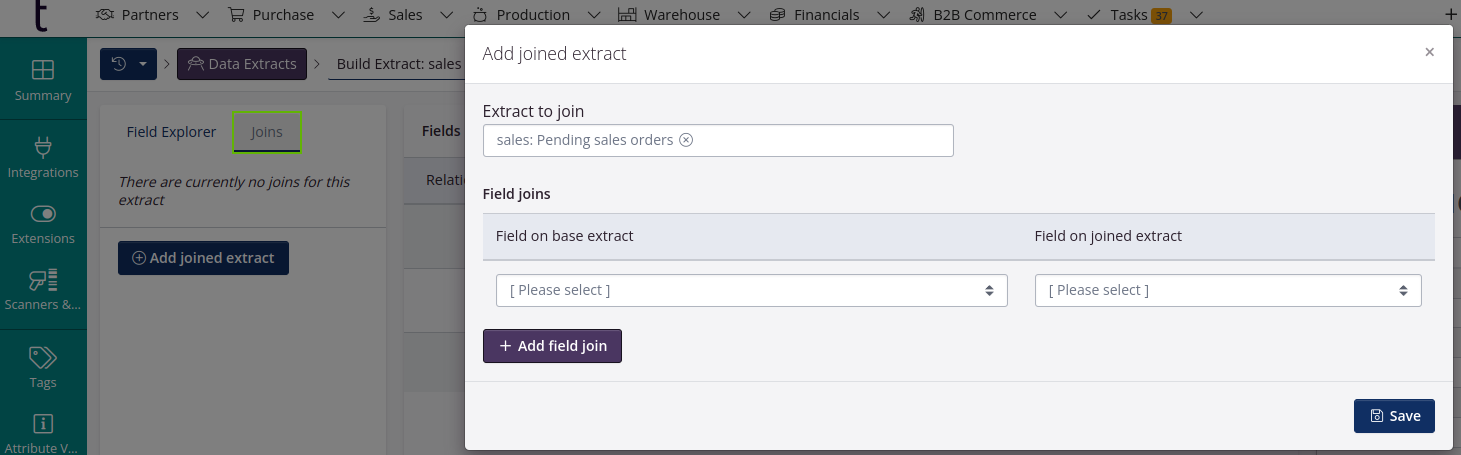Click the Extract to join input field
The height and width of the screenshot is (455, 1461).
coord(820,140)
